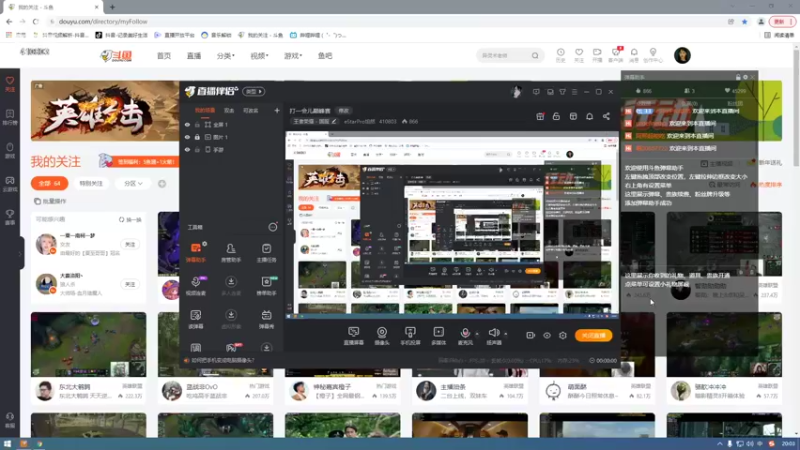Open 云游戏 gamepad icon in left sidebar

tap(10, 184)
